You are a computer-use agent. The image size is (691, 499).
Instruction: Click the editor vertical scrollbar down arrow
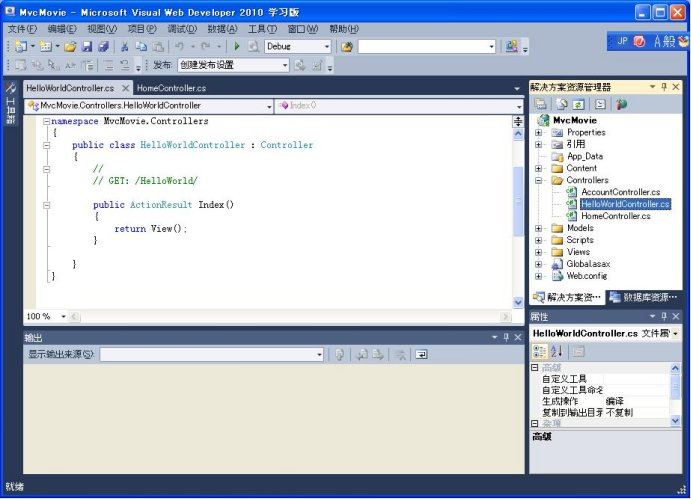click(x=518, y=302)
